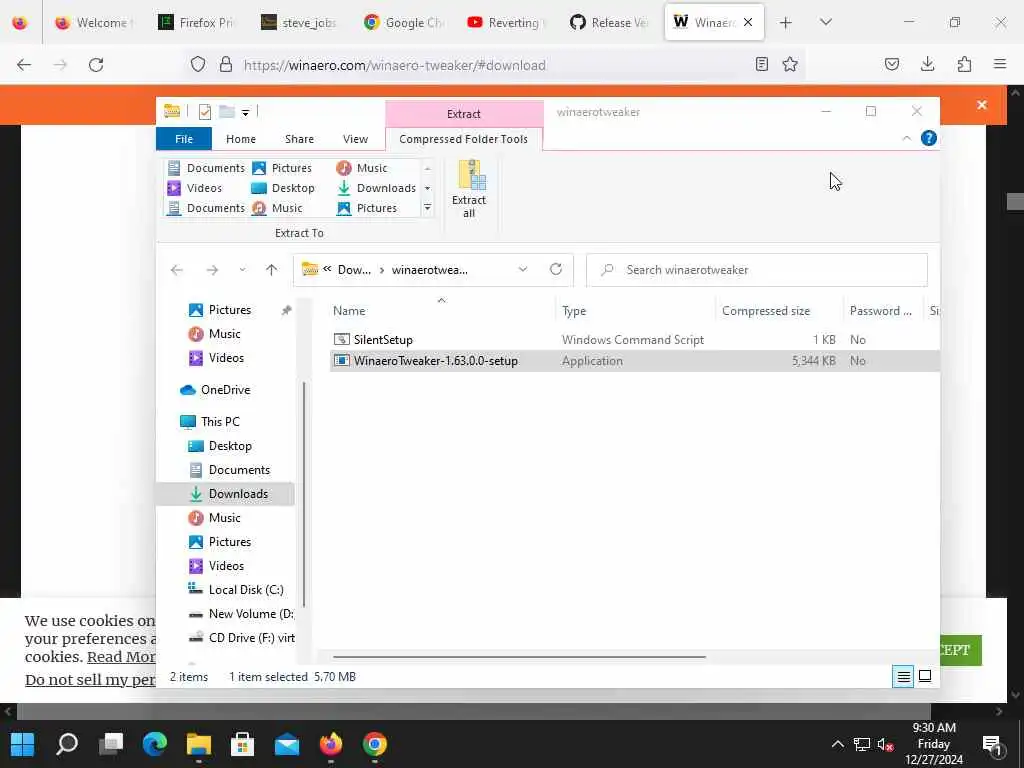
Task: Open Google Chrome from taskbar
Action: pos(374,744)
